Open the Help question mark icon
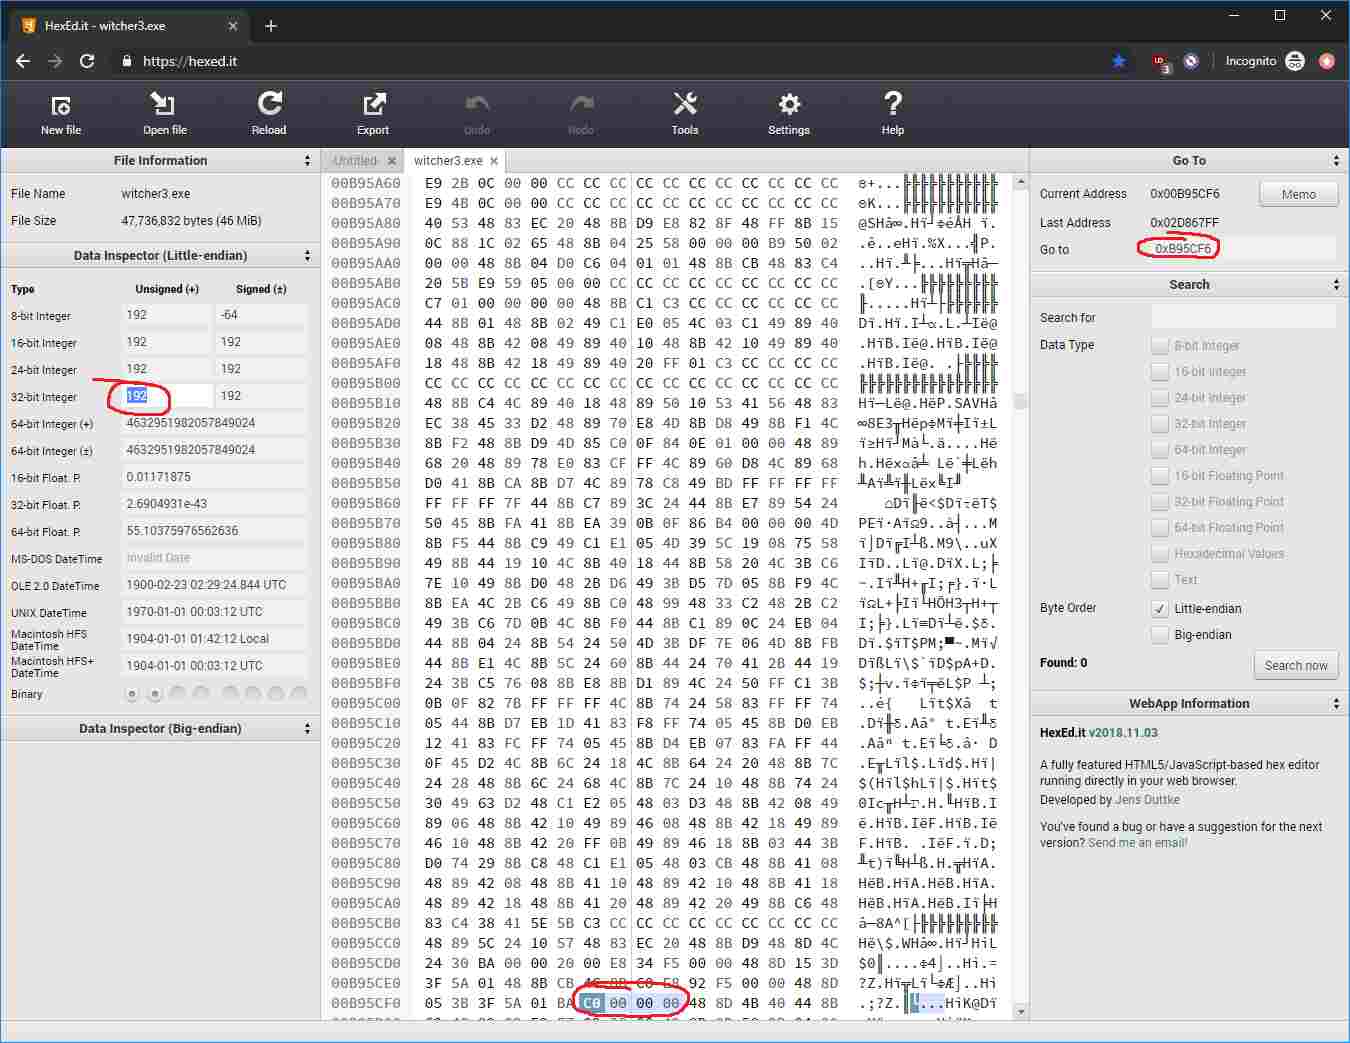 pos(893,104)
